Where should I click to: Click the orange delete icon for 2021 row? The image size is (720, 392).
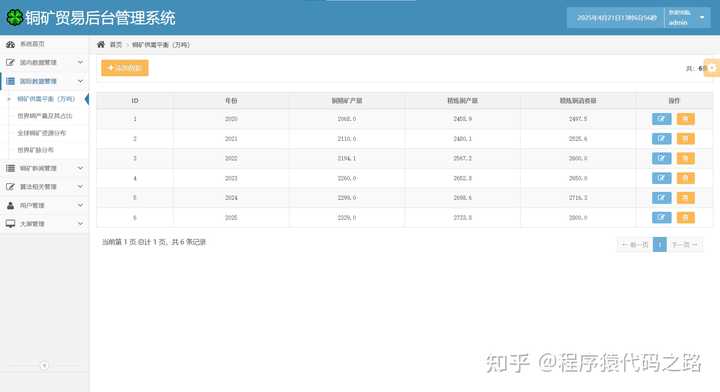(686, 139)
